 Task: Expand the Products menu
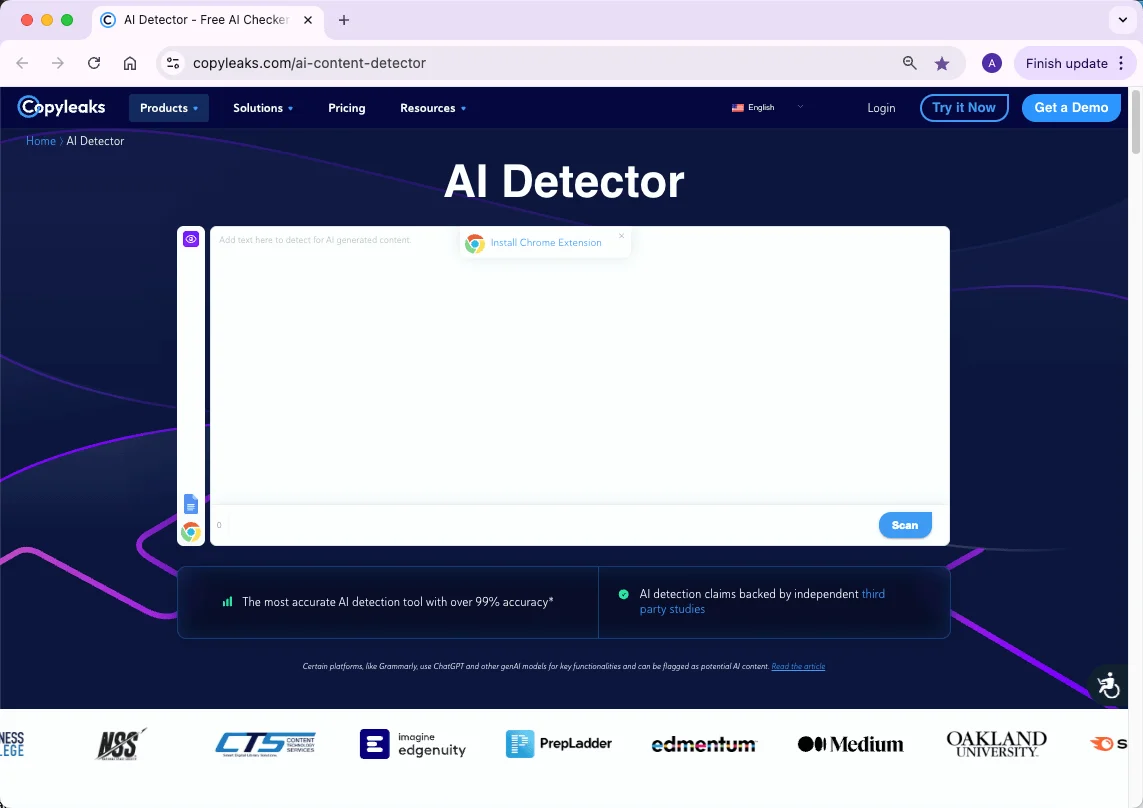click(x=169, y=108)
